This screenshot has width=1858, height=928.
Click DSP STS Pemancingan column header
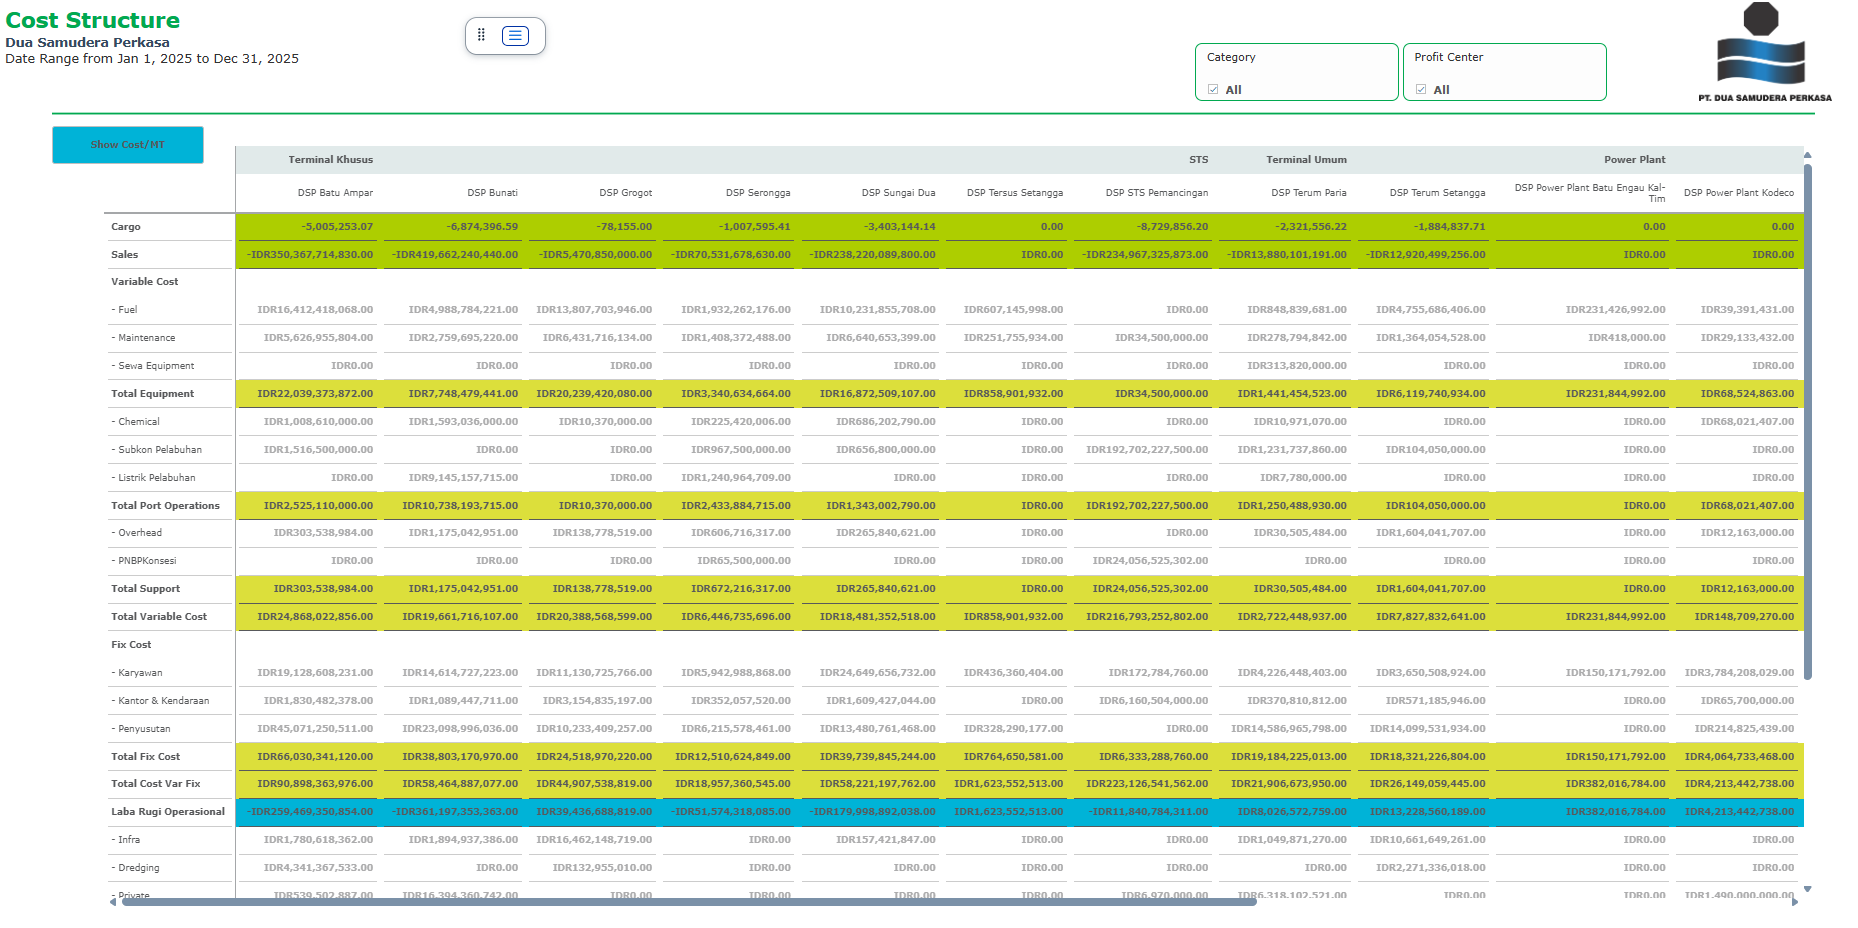(1156, 193)
